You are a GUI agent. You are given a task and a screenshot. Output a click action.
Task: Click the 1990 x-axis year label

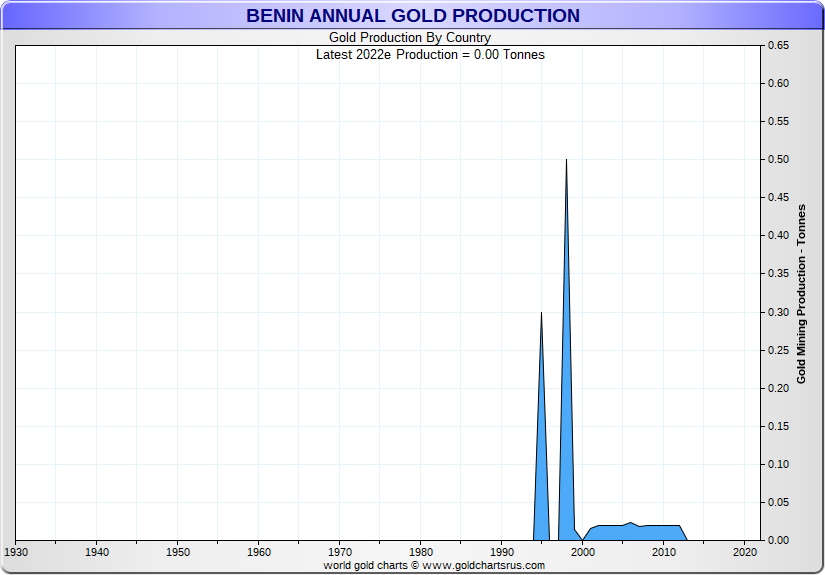(502, 552)
